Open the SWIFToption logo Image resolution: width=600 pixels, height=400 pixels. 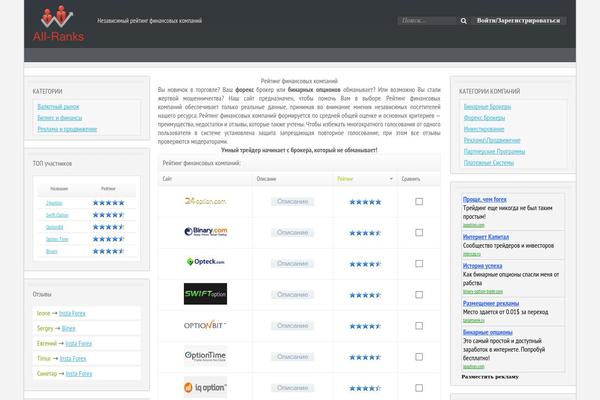click(205, 294)
